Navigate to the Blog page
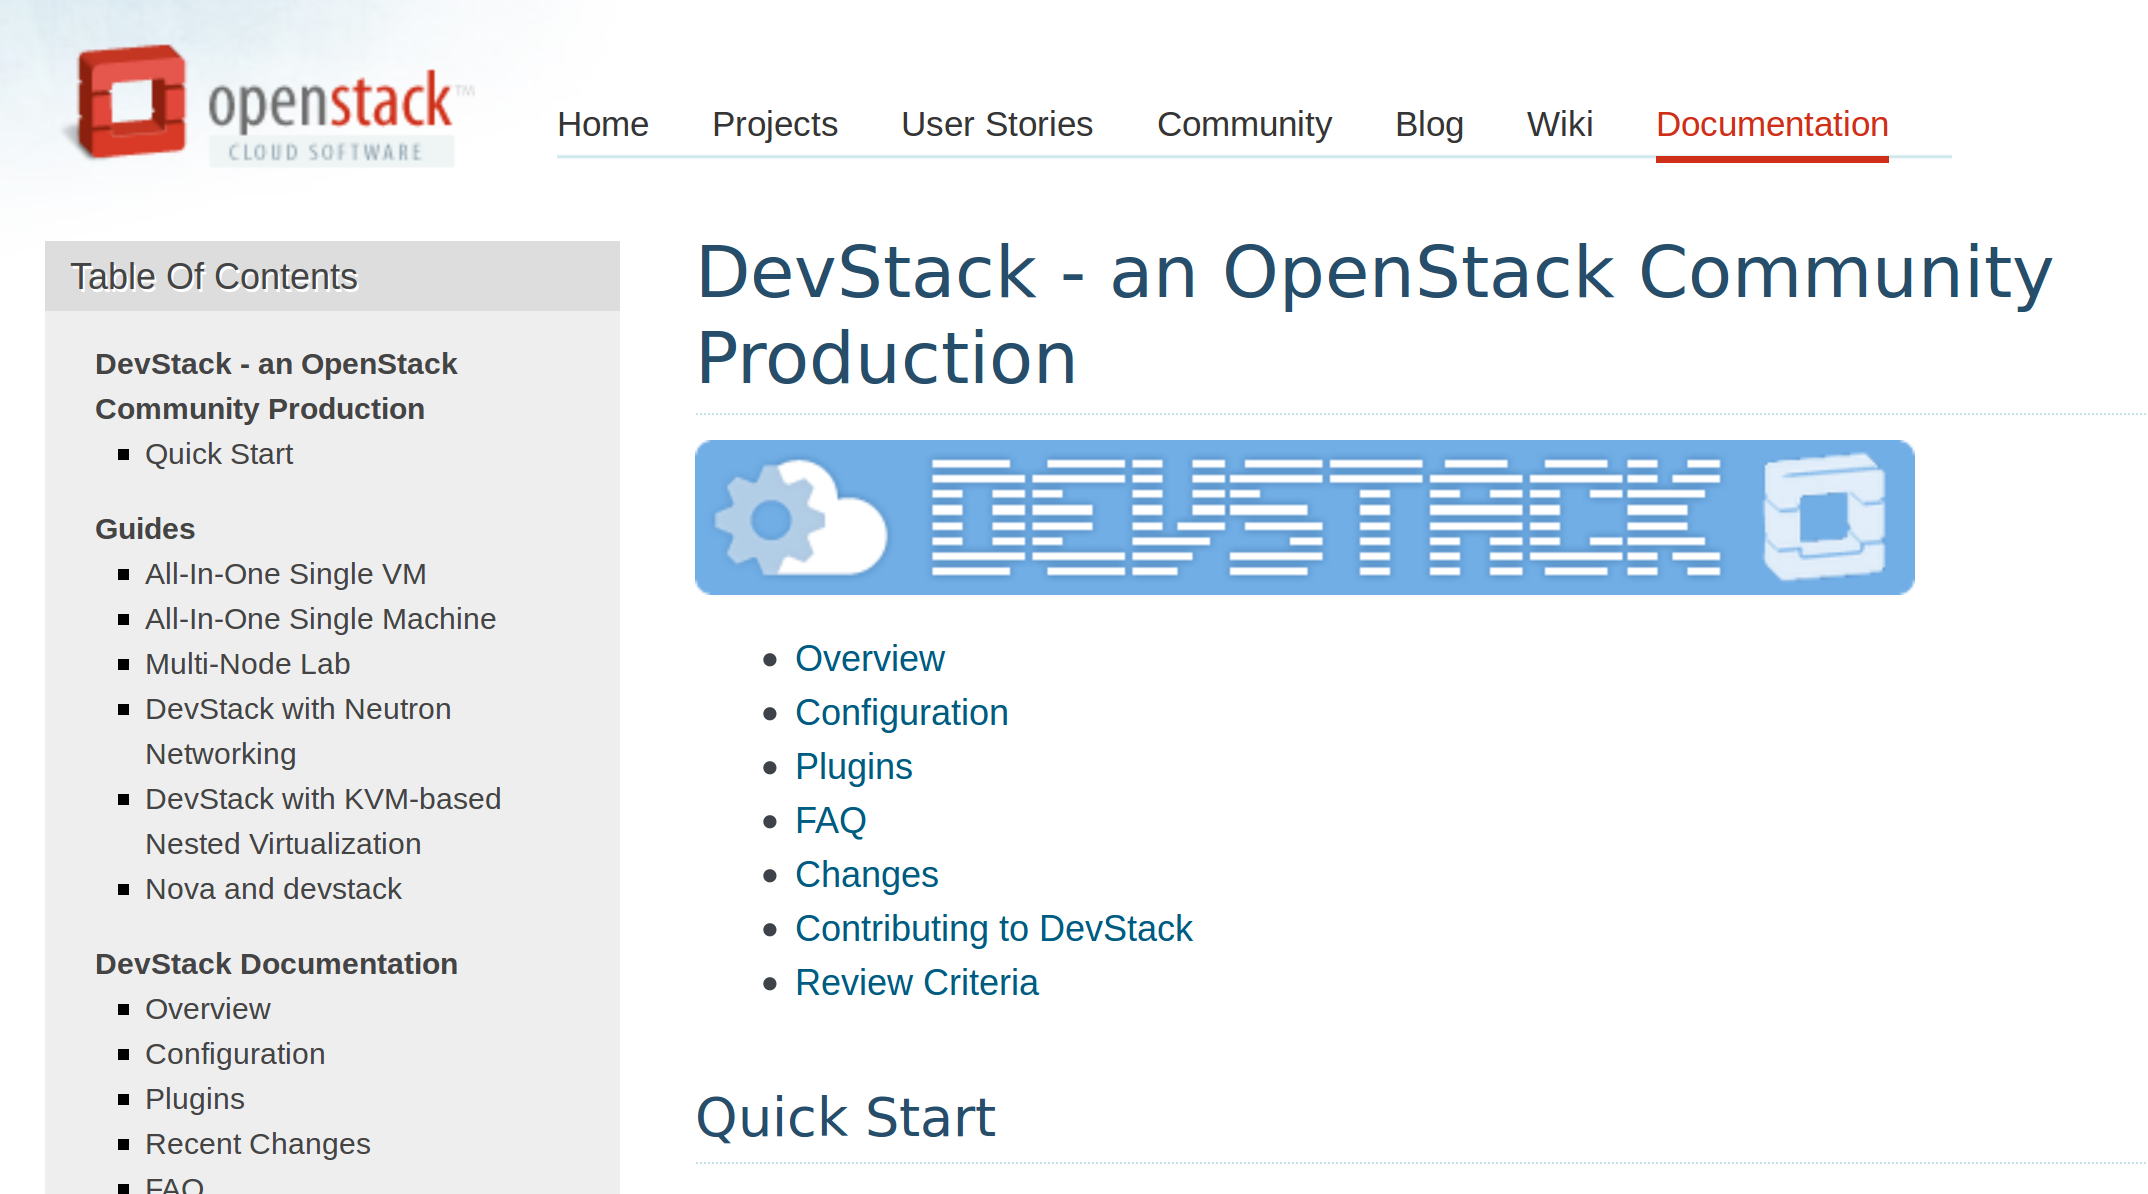 click(x=1428, y=124)
